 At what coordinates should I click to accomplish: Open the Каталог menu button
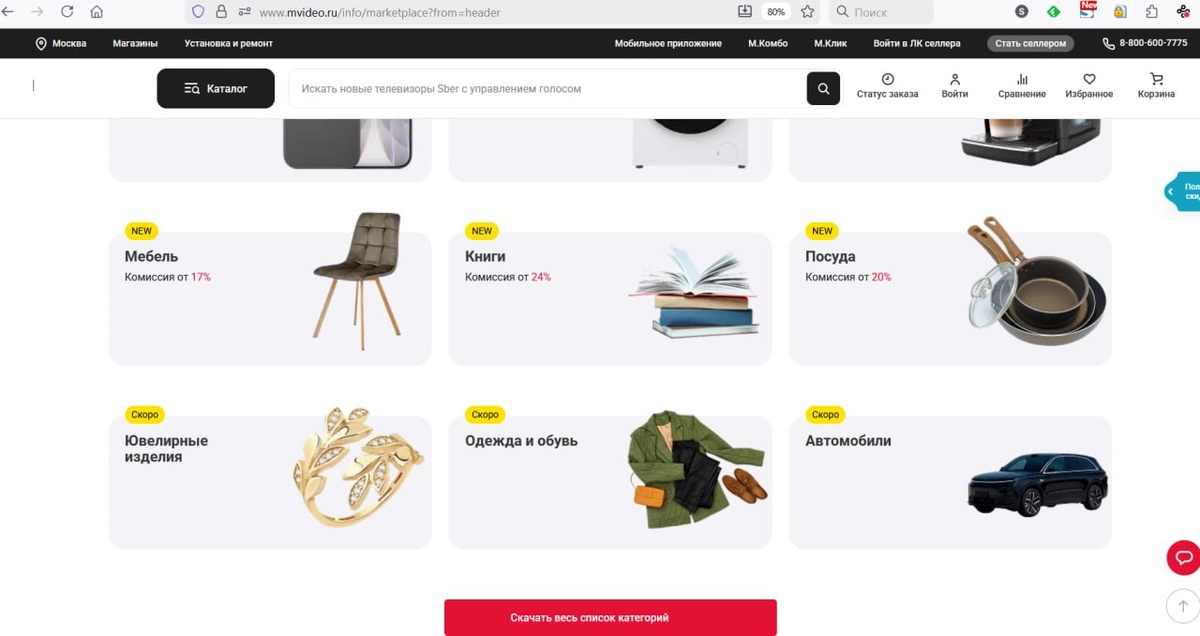click(x=216, y=89)
